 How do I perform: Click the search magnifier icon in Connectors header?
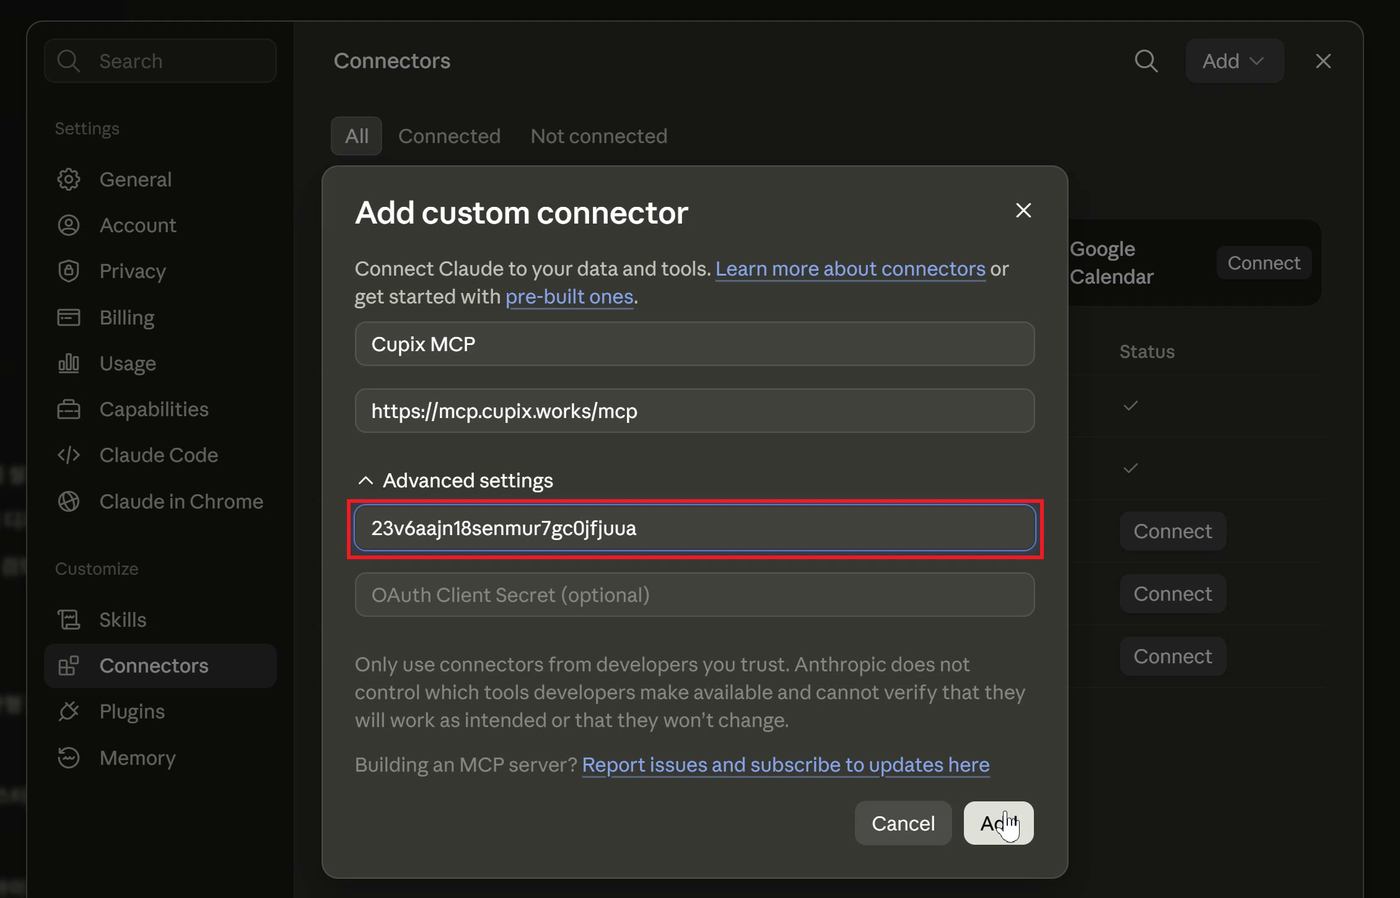point(1146,61)
